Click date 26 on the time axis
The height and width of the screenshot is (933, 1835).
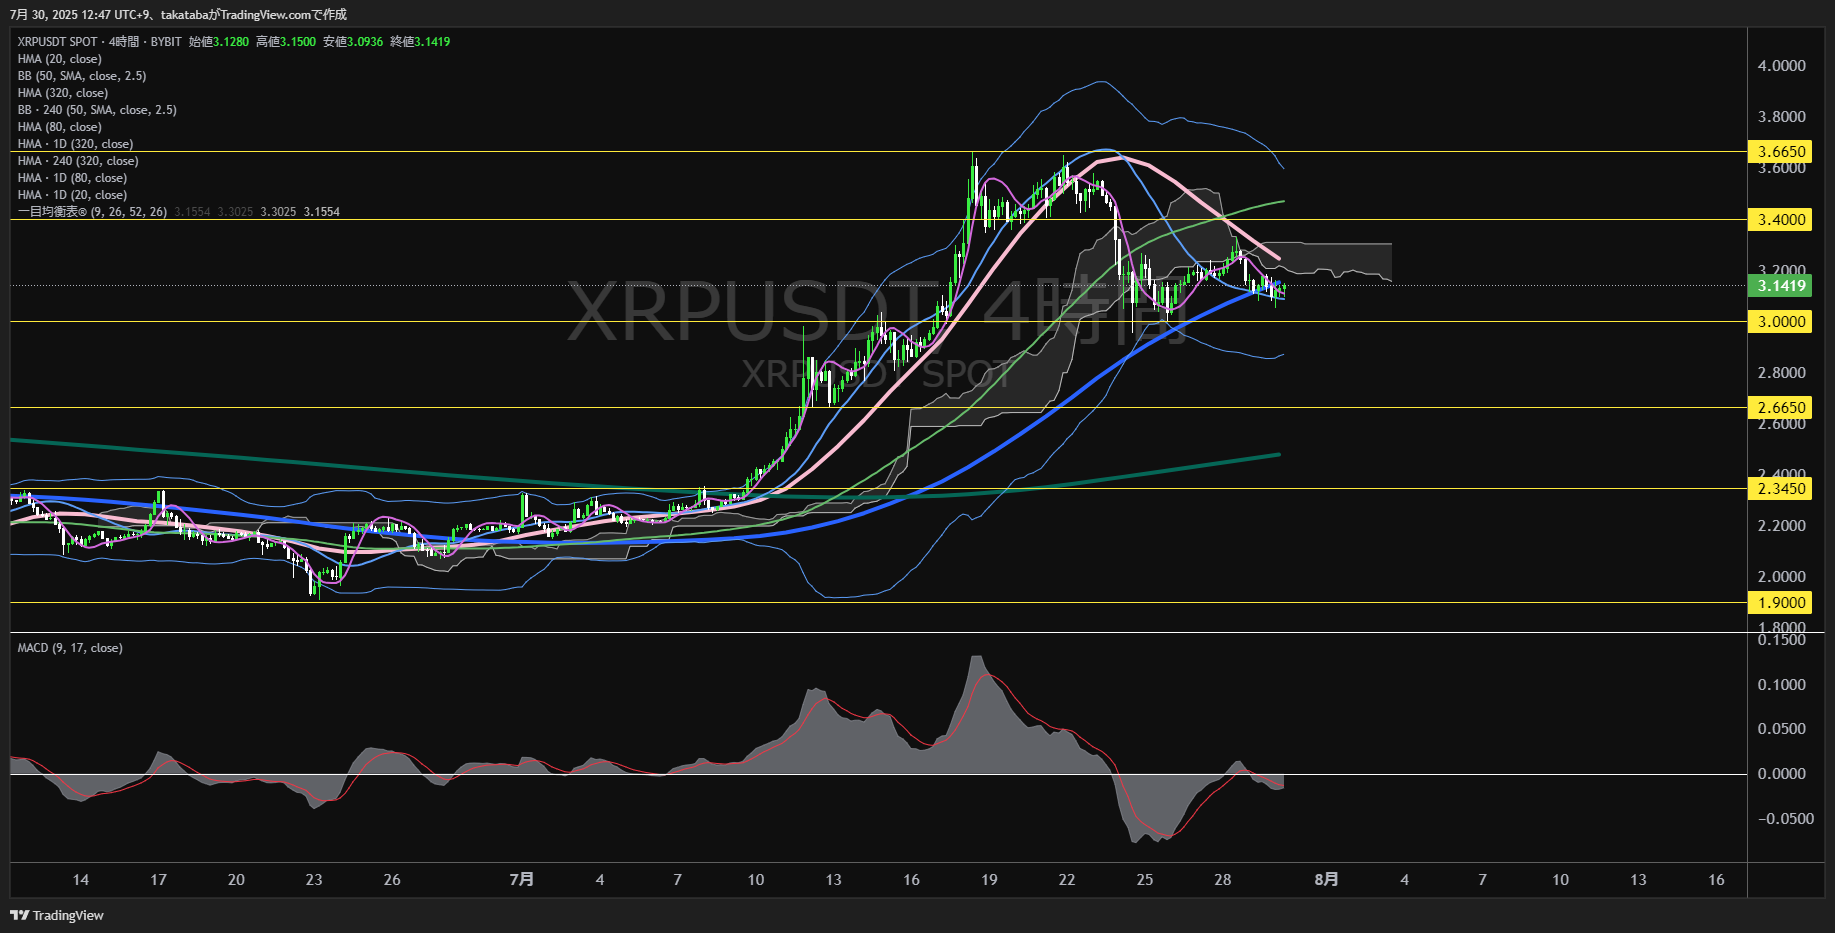[392, 880]
